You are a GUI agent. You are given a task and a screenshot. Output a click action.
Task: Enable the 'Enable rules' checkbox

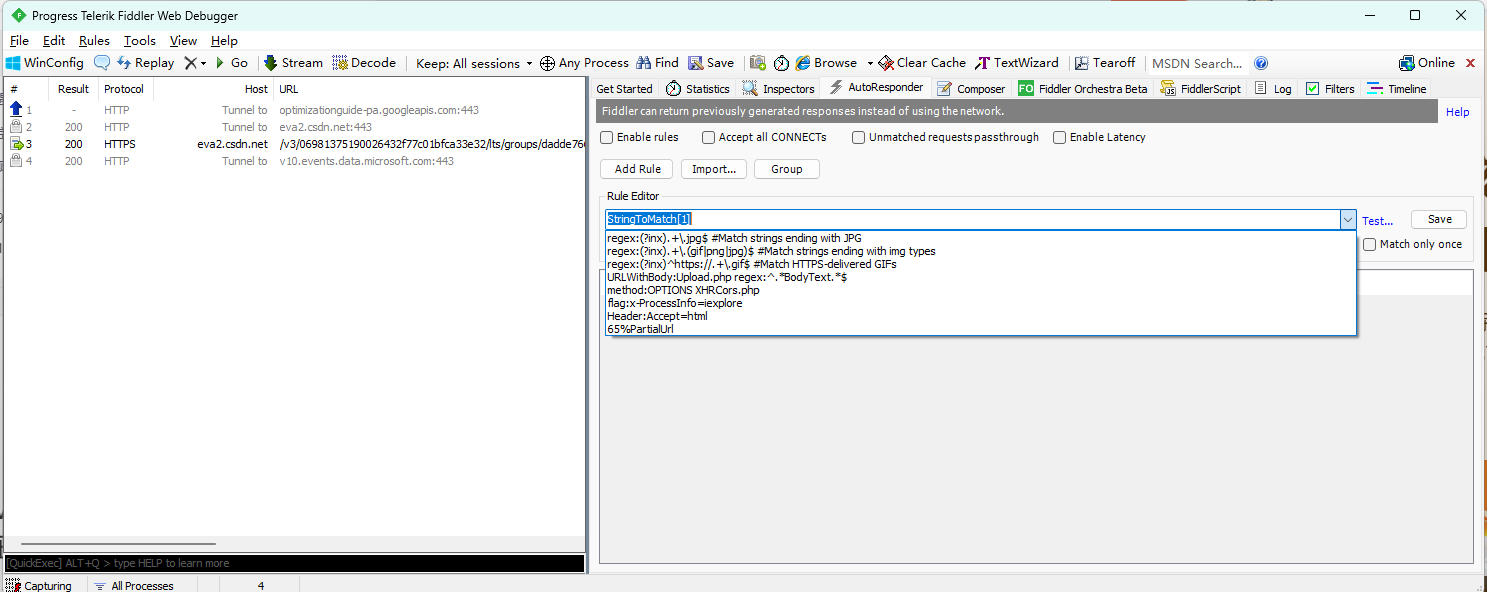[606, 137]
